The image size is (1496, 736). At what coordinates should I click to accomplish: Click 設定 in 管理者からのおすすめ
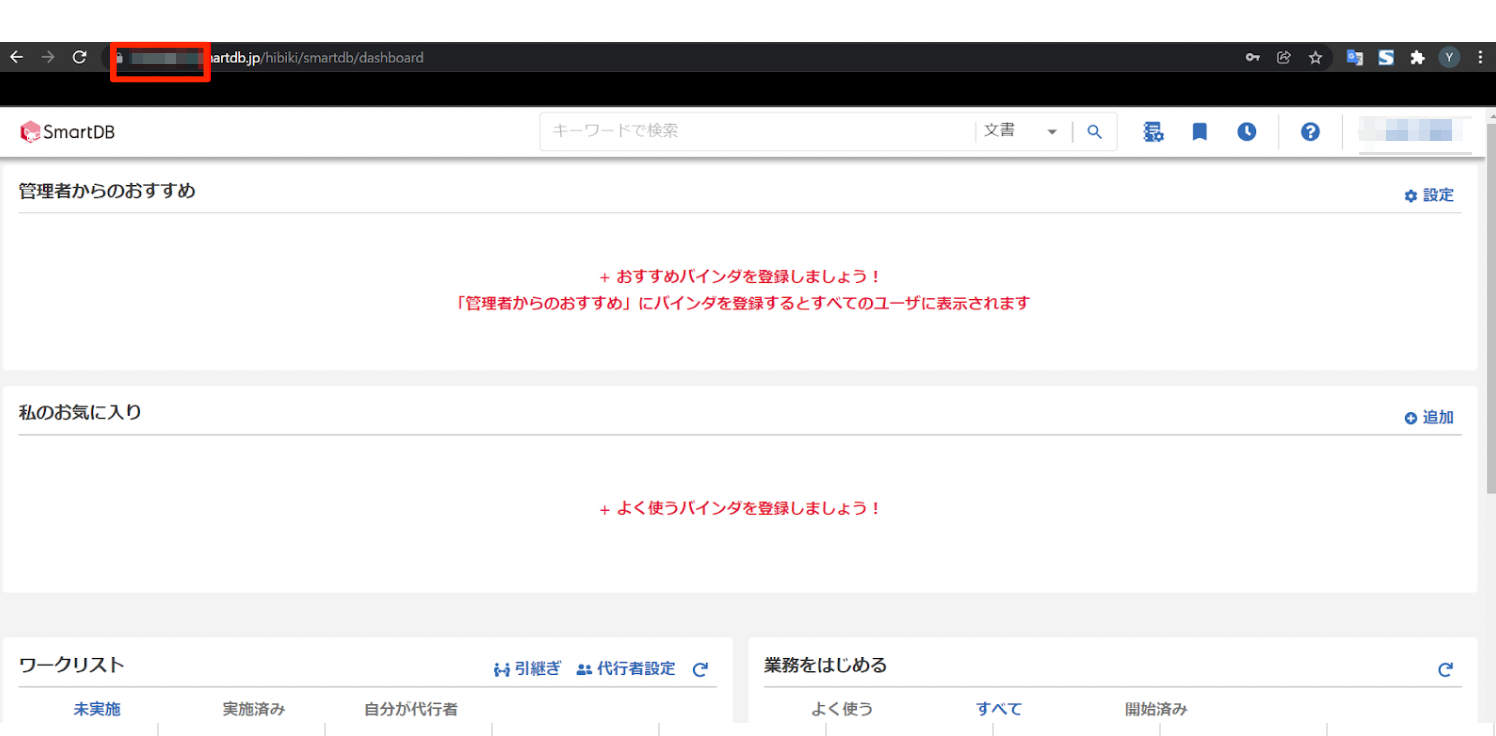[1429, 196]
